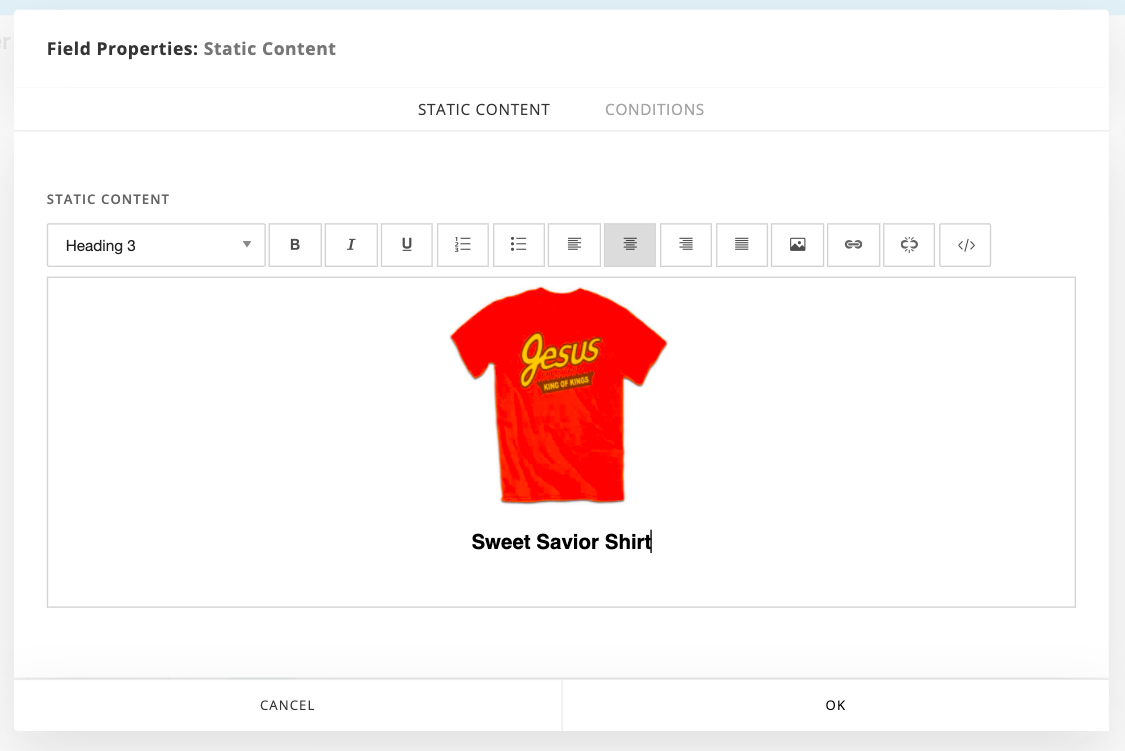Click the Sweet Savior Shirt heading text
The image size is (1125, 751).
pos(560,542)
